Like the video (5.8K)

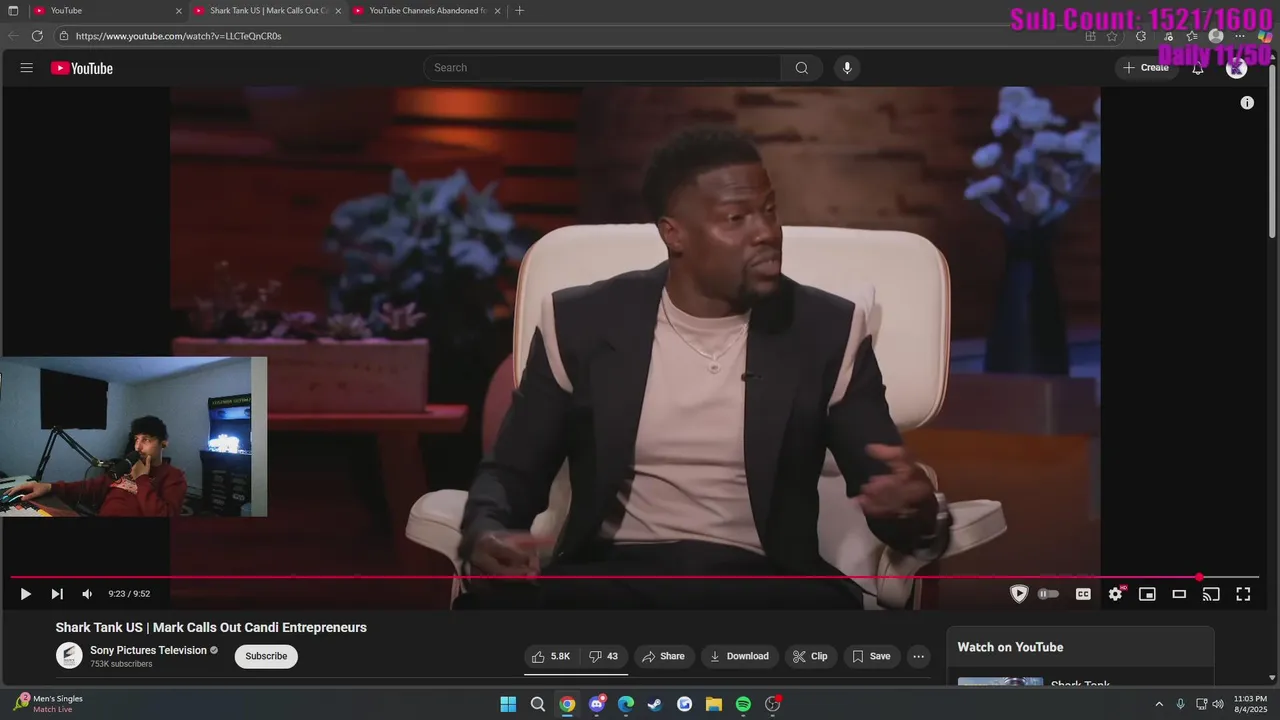[550, 656]
